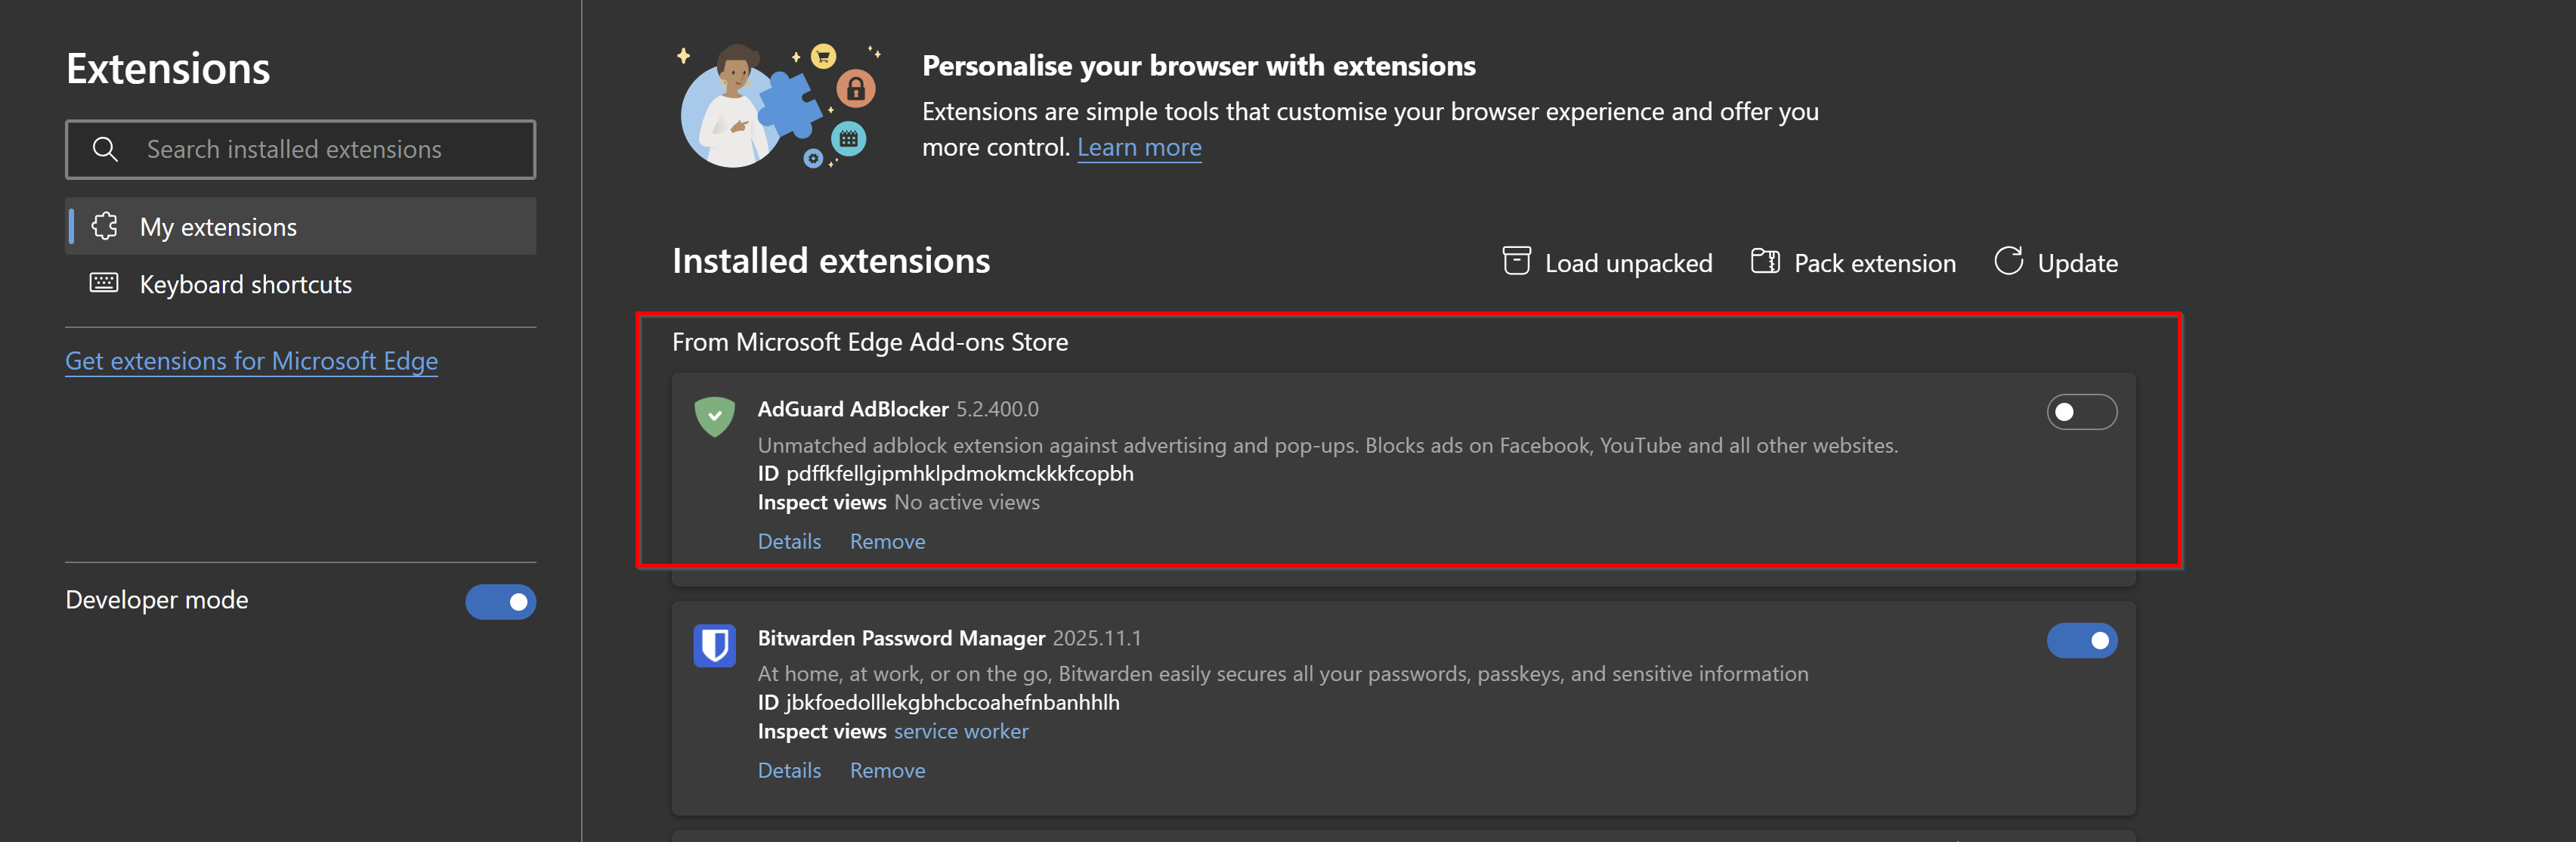Remove the Bitwarden Password Manager extension
Image resolution: width=2576 pixels, height=842 pixels.
[887, 770]
